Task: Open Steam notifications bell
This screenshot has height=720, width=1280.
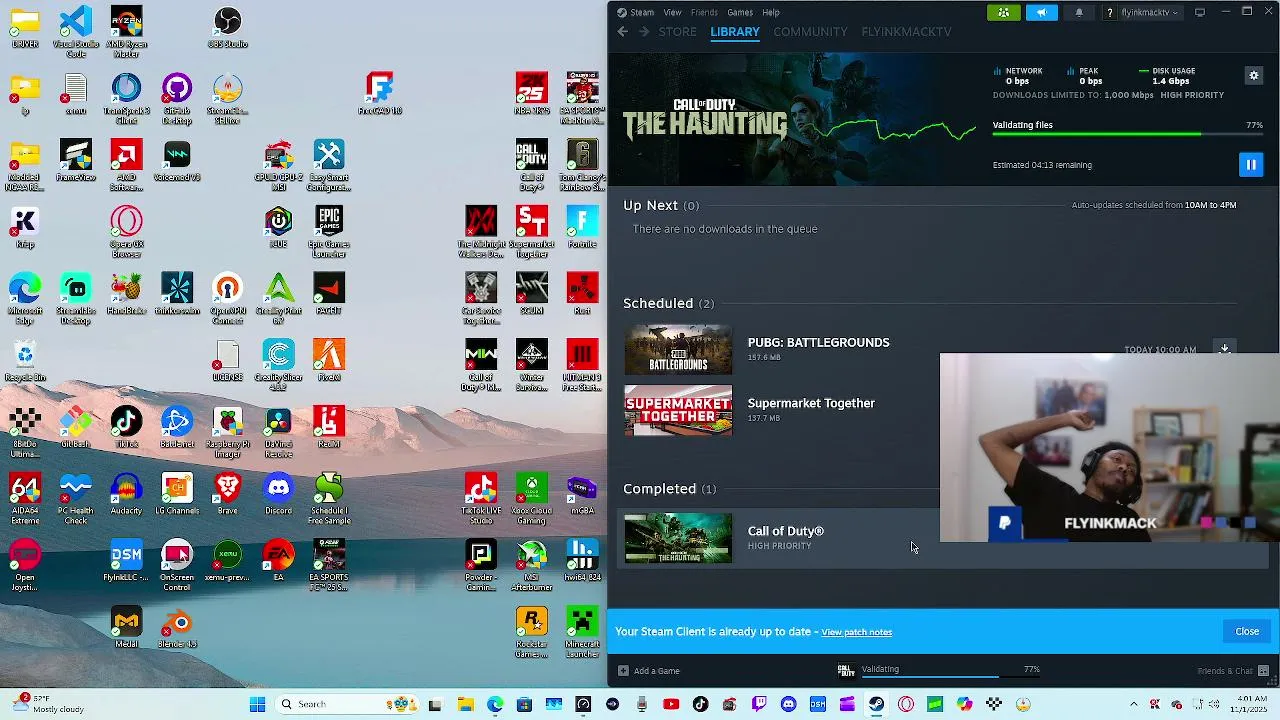Action: 1079,12
